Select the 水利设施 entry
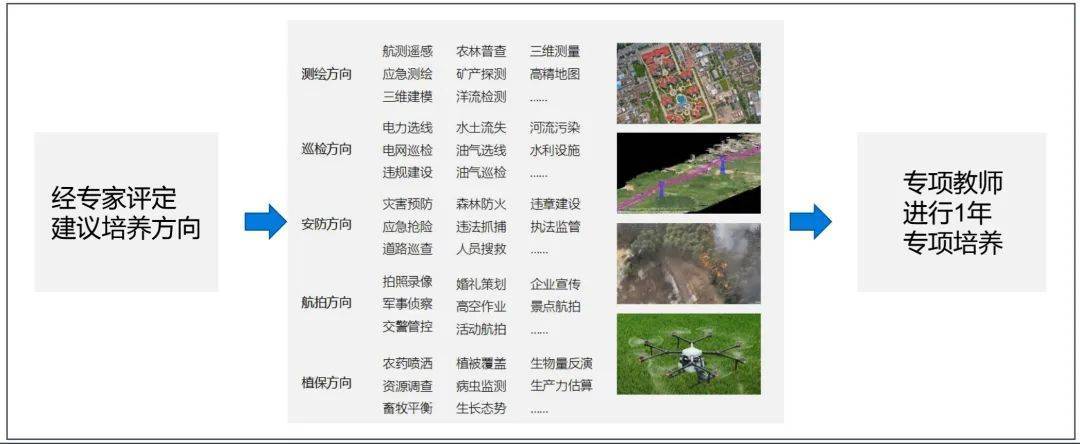The width and height of the screenshot is (1080, 444). (555, 150)
